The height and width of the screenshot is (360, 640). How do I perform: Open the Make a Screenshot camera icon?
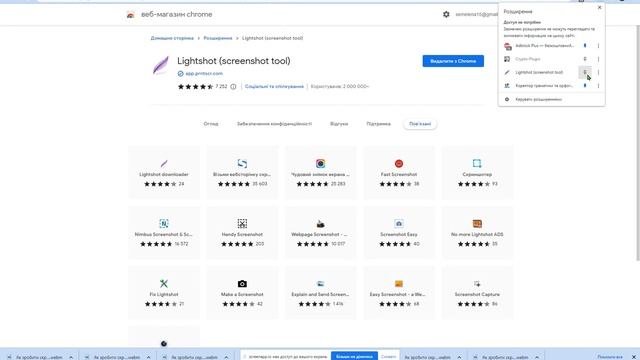pos(242,283)
